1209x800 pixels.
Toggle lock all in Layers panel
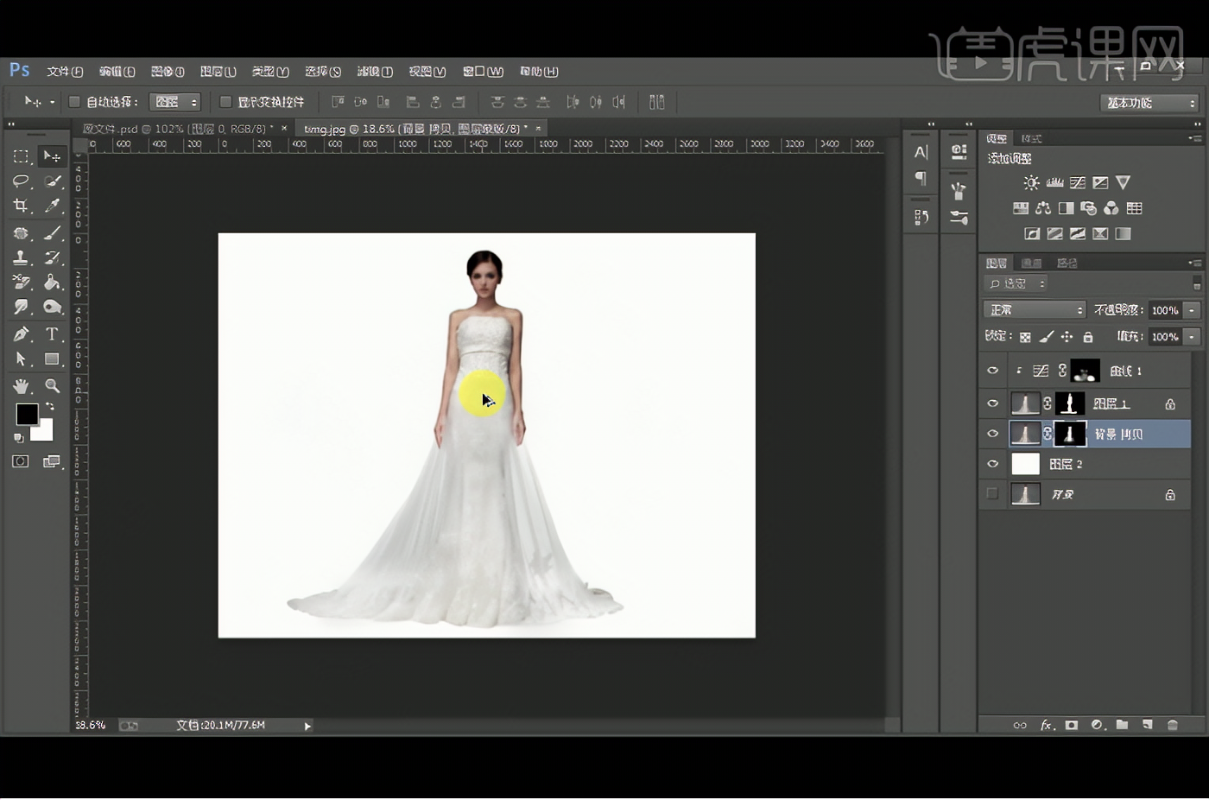[1088, 337]
